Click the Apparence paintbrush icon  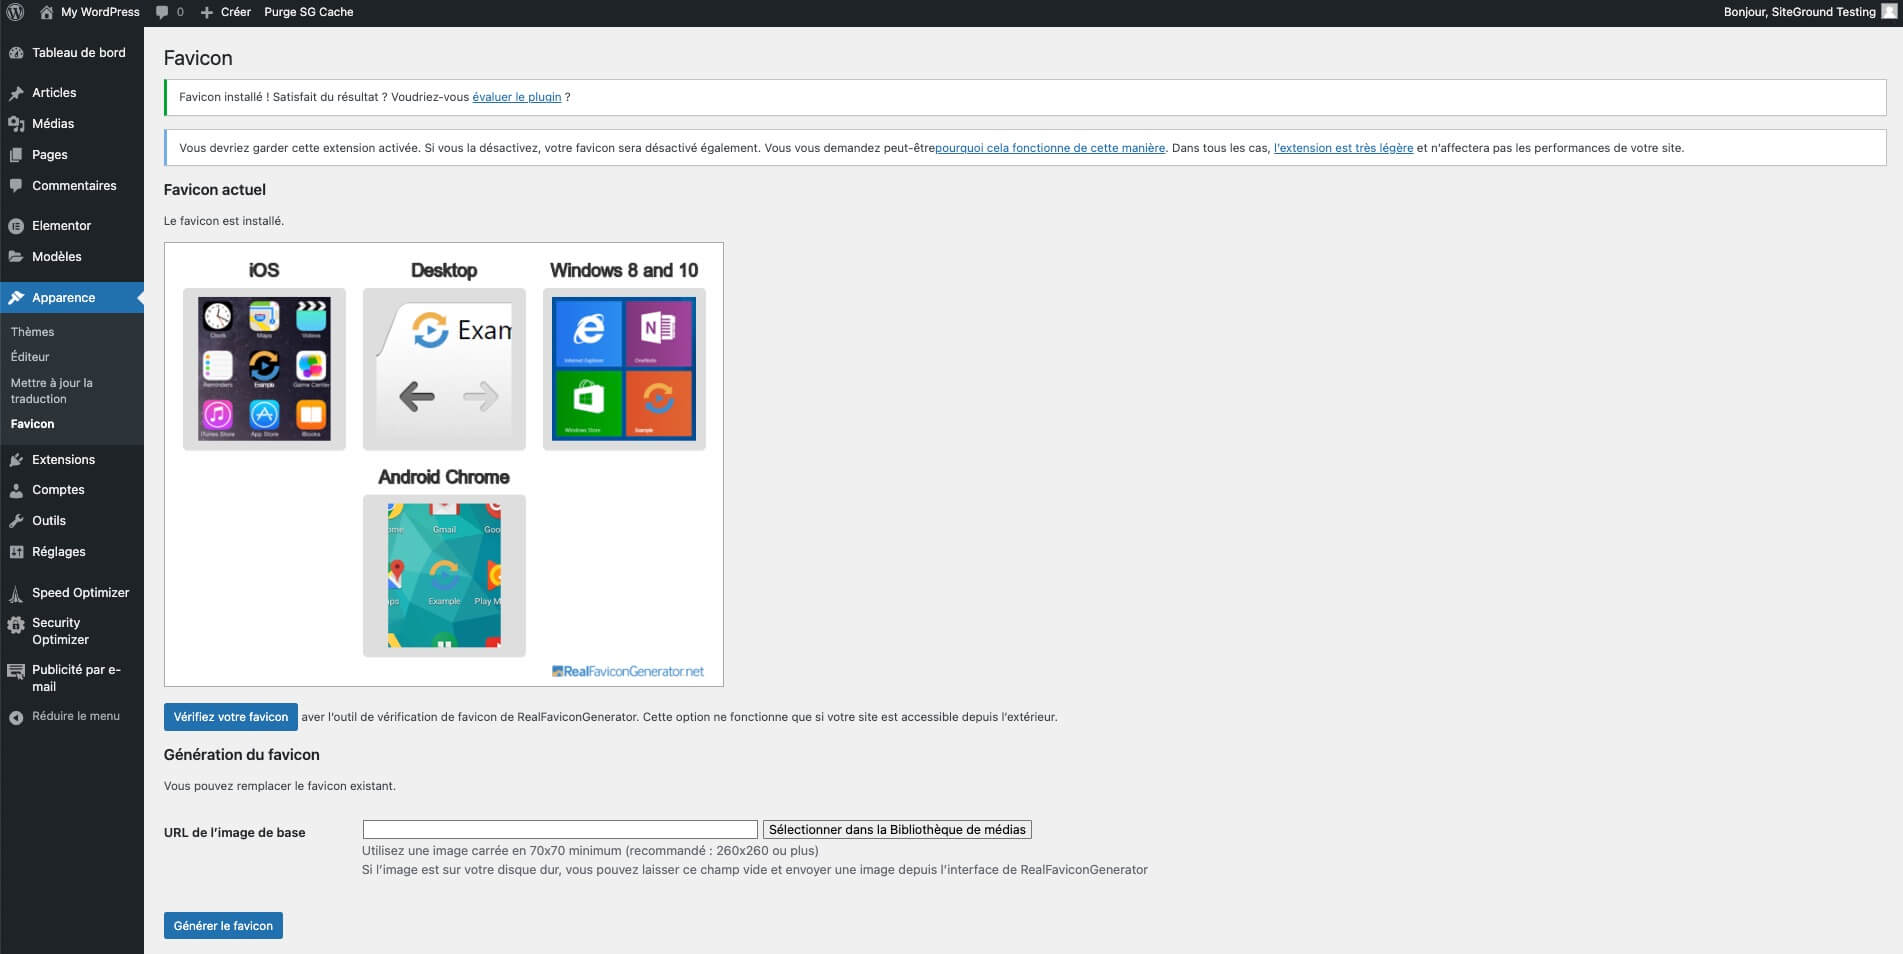[x=16, y=298]
